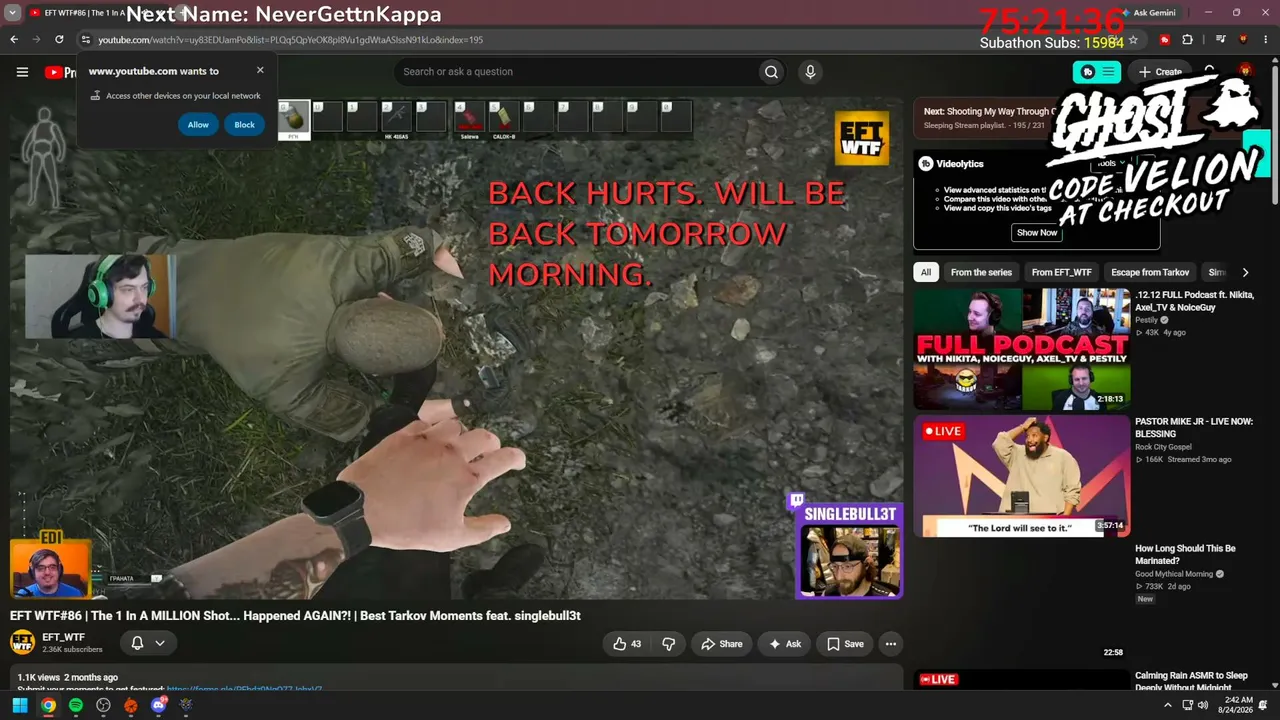The width and height of the screenshot is (1280, 720).
Task: Like the video with thumbs up
Action: [x=627, y=644]
